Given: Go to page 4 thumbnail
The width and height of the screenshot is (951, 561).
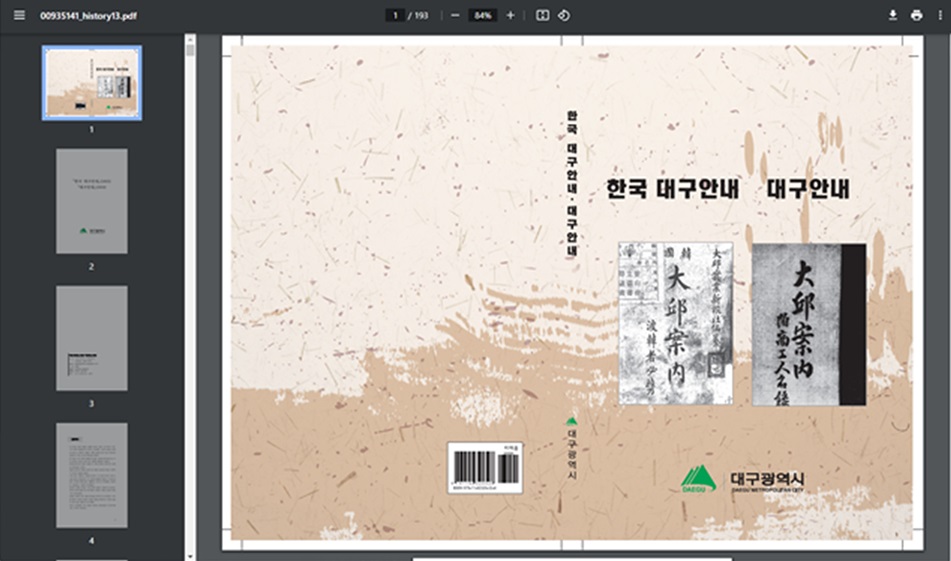Looking at the screenshot, I should (91, 476).
